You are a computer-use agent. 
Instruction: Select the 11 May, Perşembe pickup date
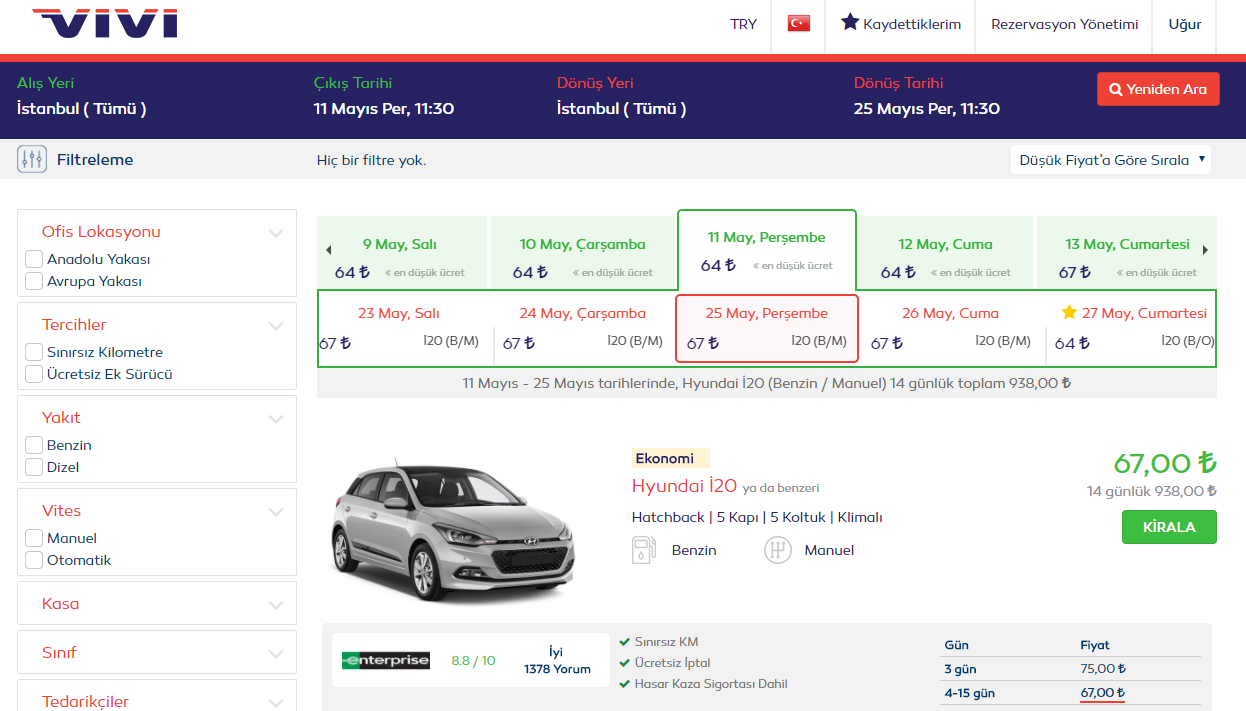(x=767, y=250)
